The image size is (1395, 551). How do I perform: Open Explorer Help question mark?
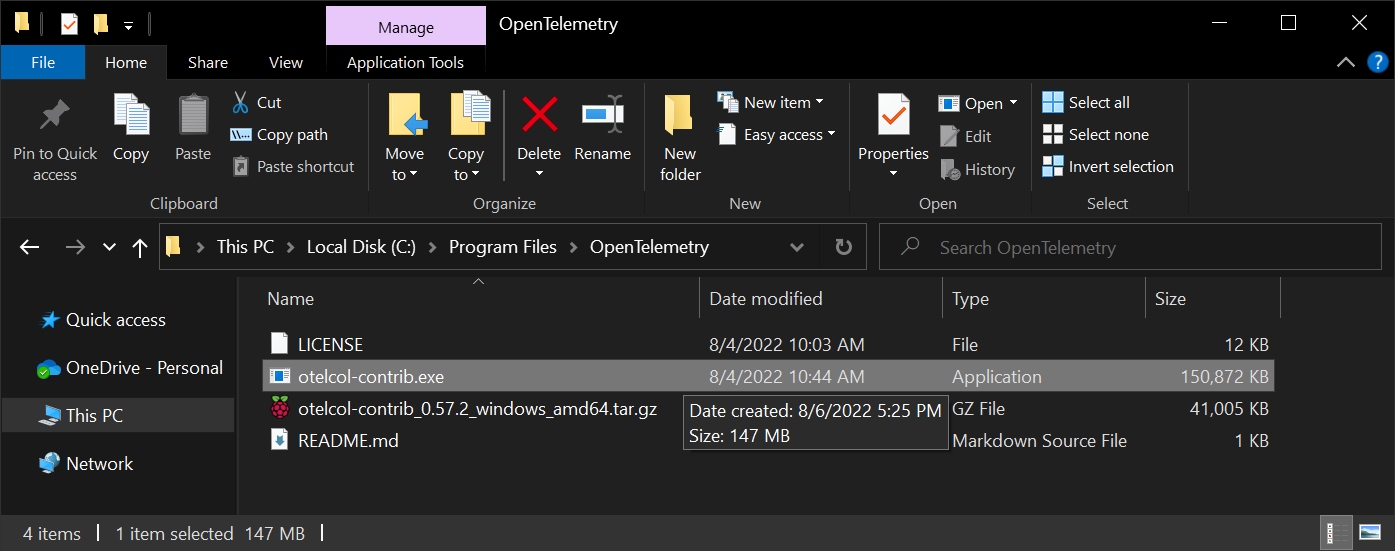pos(1377,62)
